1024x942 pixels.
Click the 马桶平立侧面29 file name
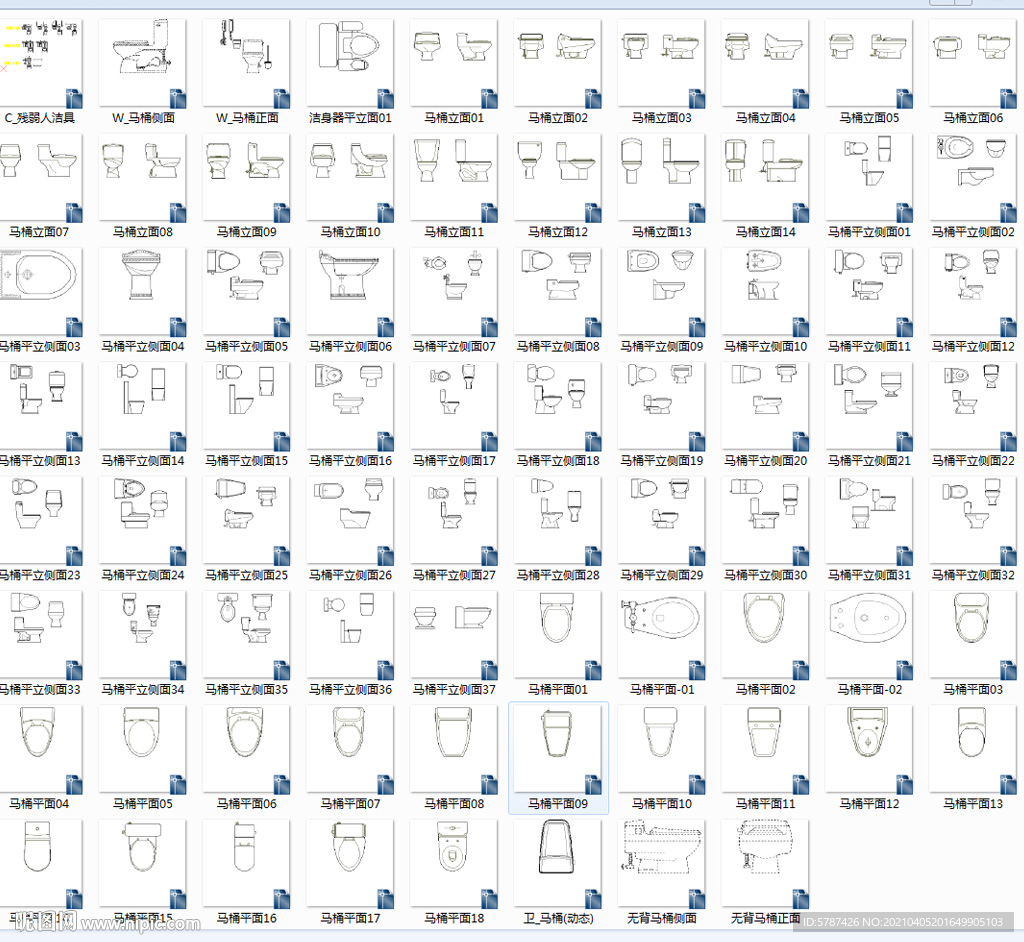tap(662, 575)
